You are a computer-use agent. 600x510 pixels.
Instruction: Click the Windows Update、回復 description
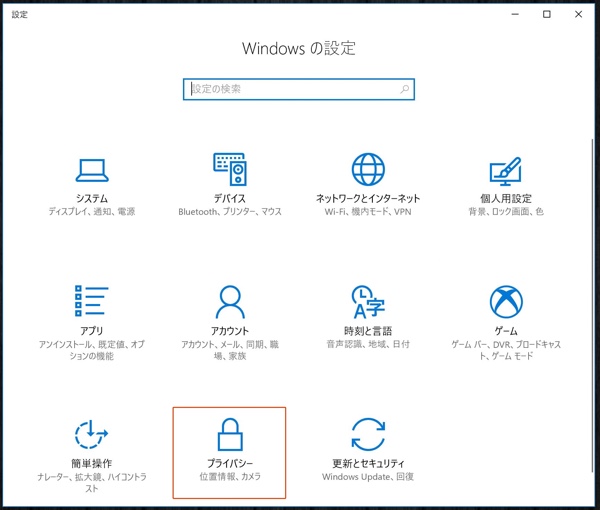[368, 477]
